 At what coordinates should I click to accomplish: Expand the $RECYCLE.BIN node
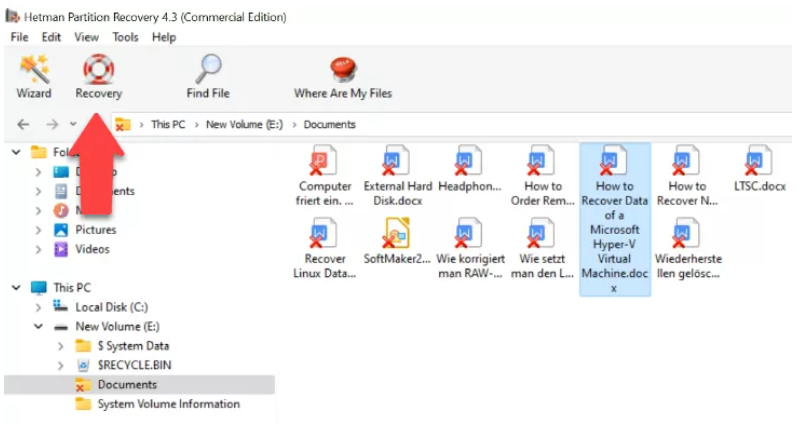coord(60,365)
